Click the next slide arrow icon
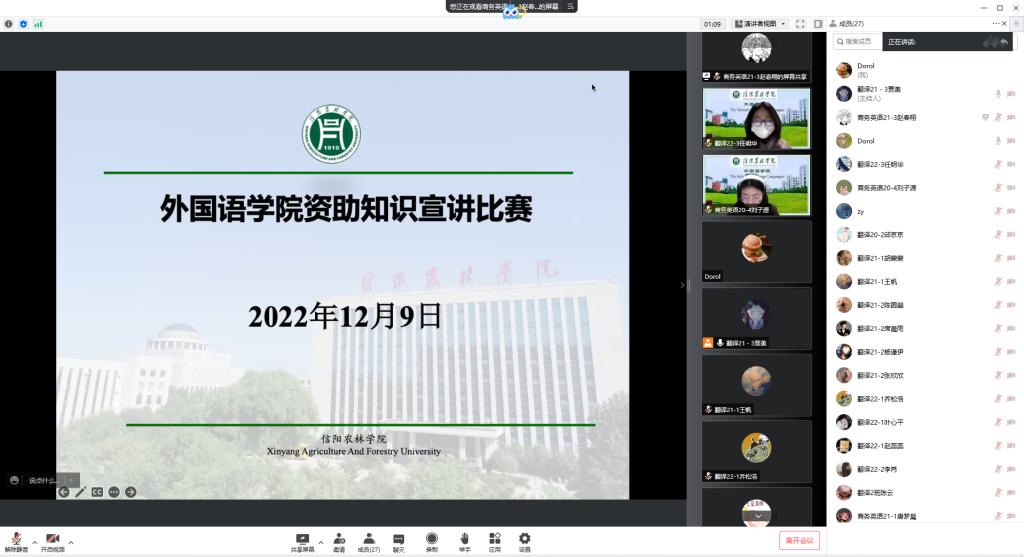 (130, 492)
